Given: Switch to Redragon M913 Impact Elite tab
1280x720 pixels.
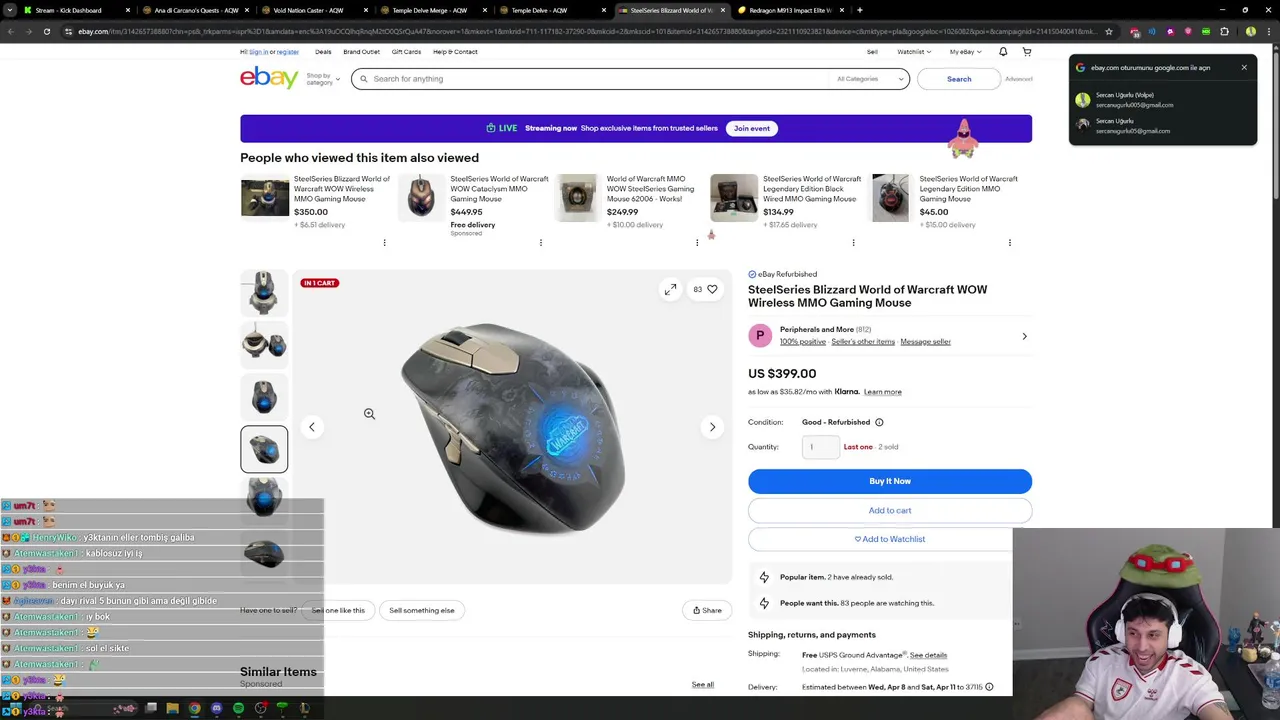Looking at the screenshot, I should tap(790, 10).
